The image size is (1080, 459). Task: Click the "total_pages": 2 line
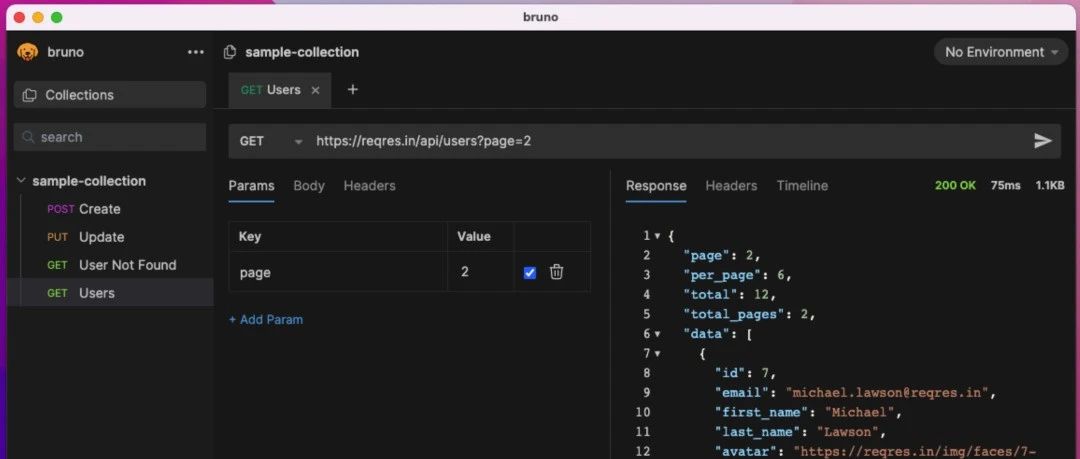pos(749,314)
